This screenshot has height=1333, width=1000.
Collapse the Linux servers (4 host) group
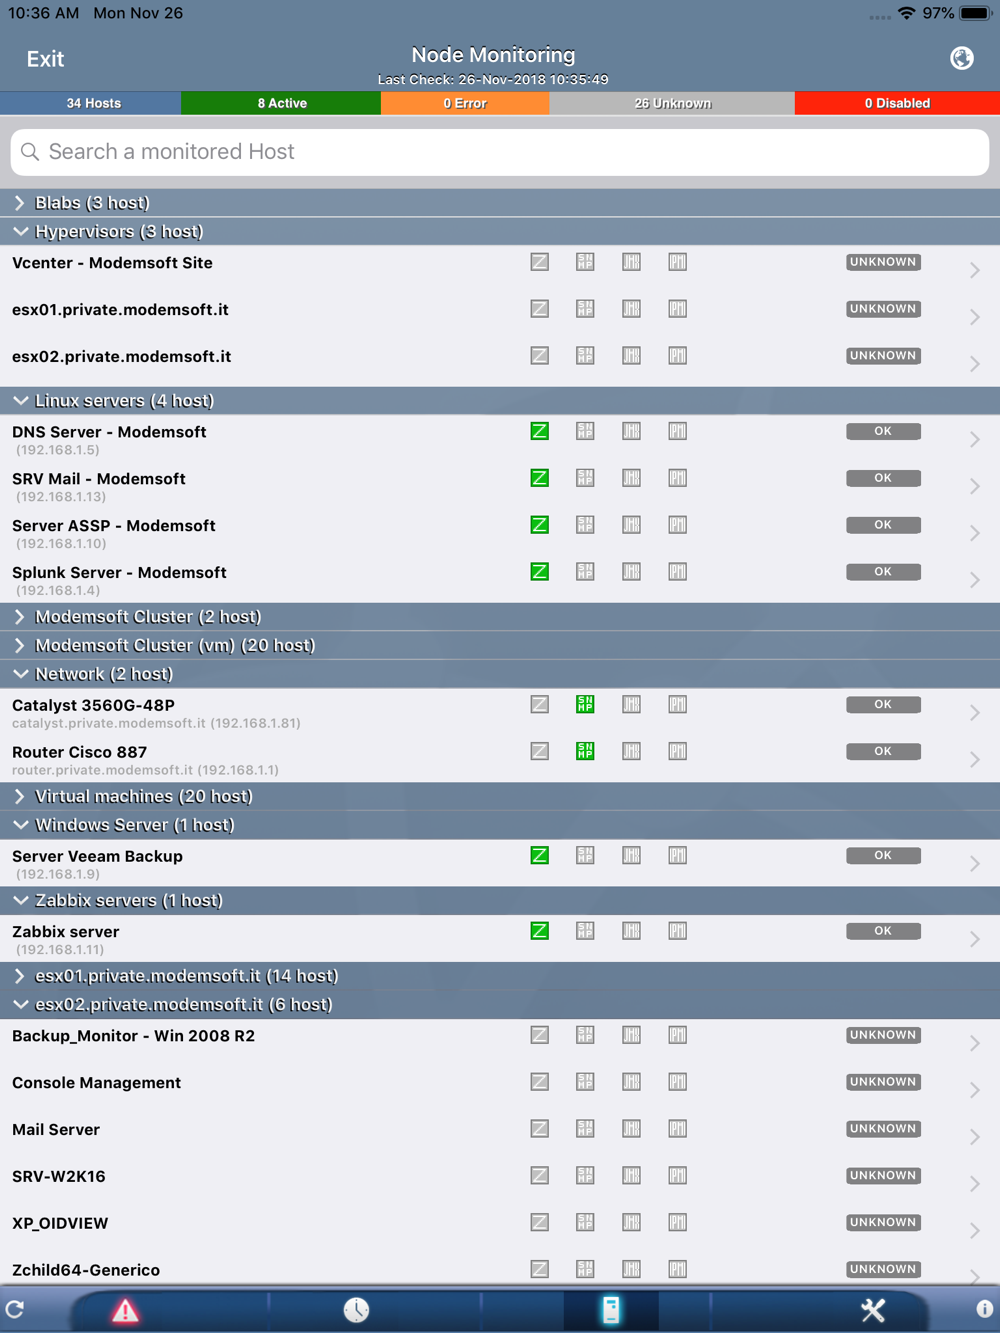(x=500, y=401)
